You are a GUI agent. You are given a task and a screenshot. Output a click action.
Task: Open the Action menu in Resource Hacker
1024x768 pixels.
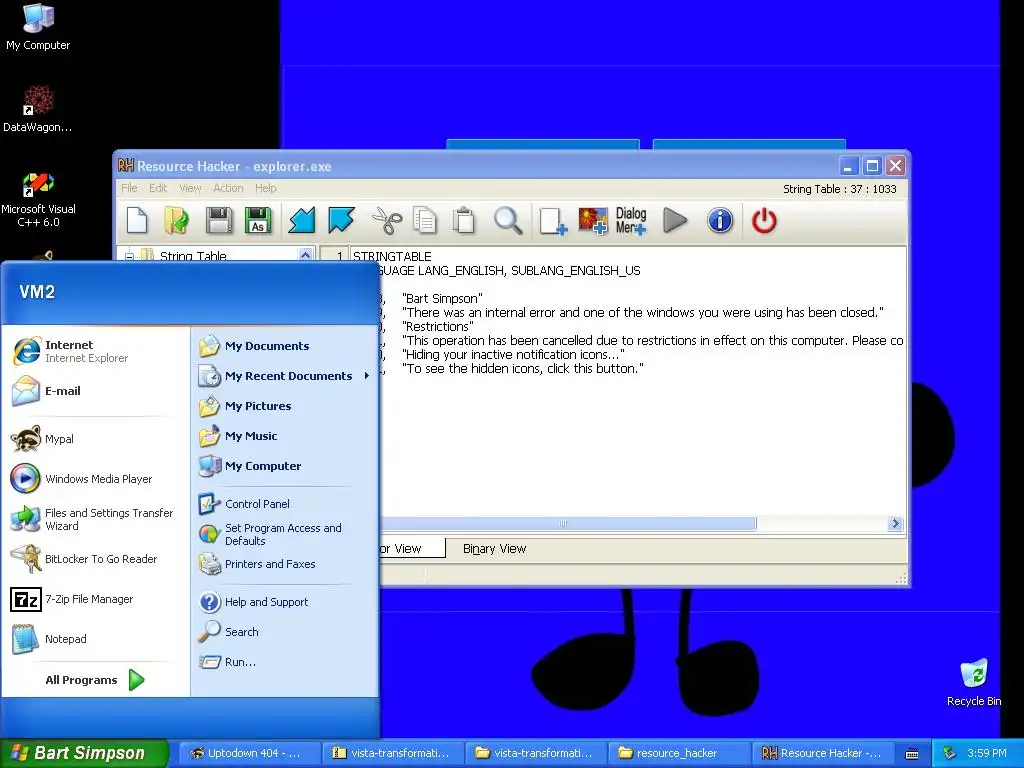click(x=228, y=188)
